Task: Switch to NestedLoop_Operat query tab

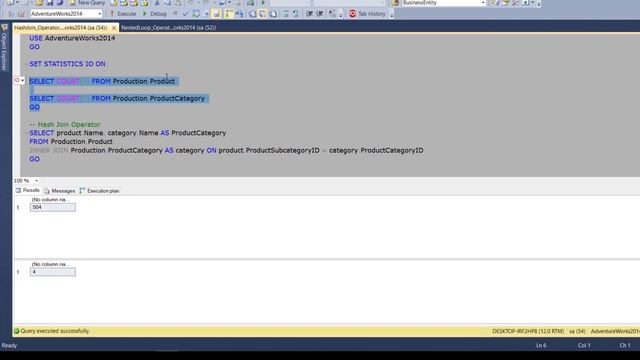Action: click(x=169, y=27)
